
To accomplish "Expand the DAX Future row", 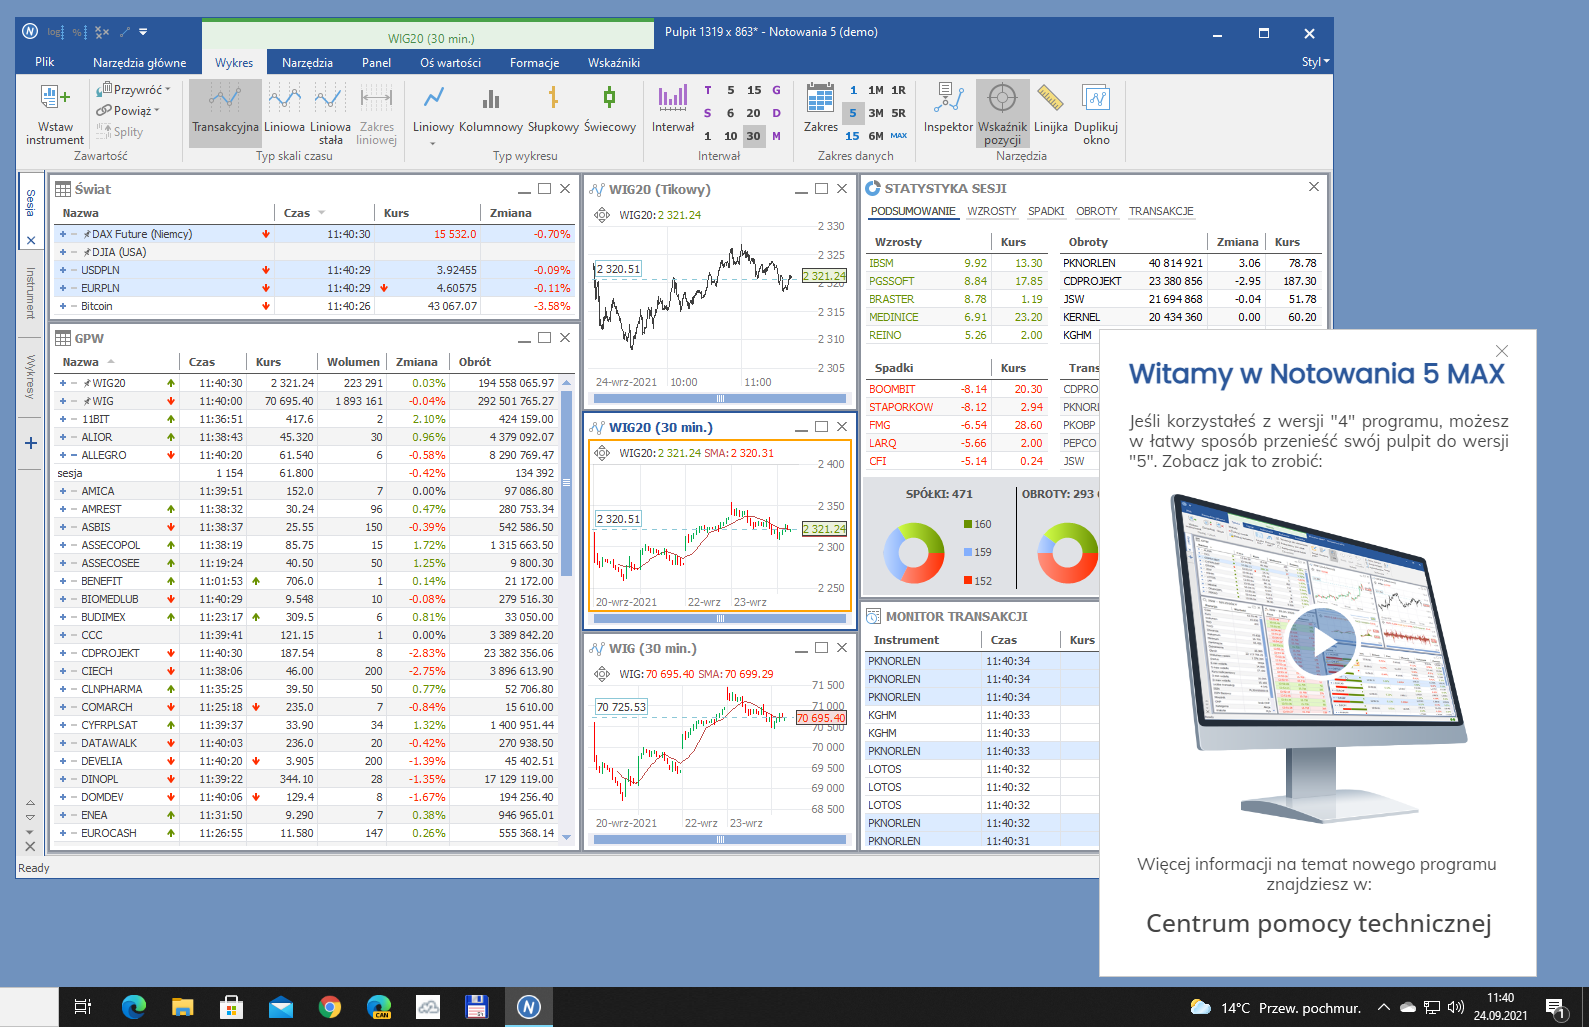I will 63,234.
